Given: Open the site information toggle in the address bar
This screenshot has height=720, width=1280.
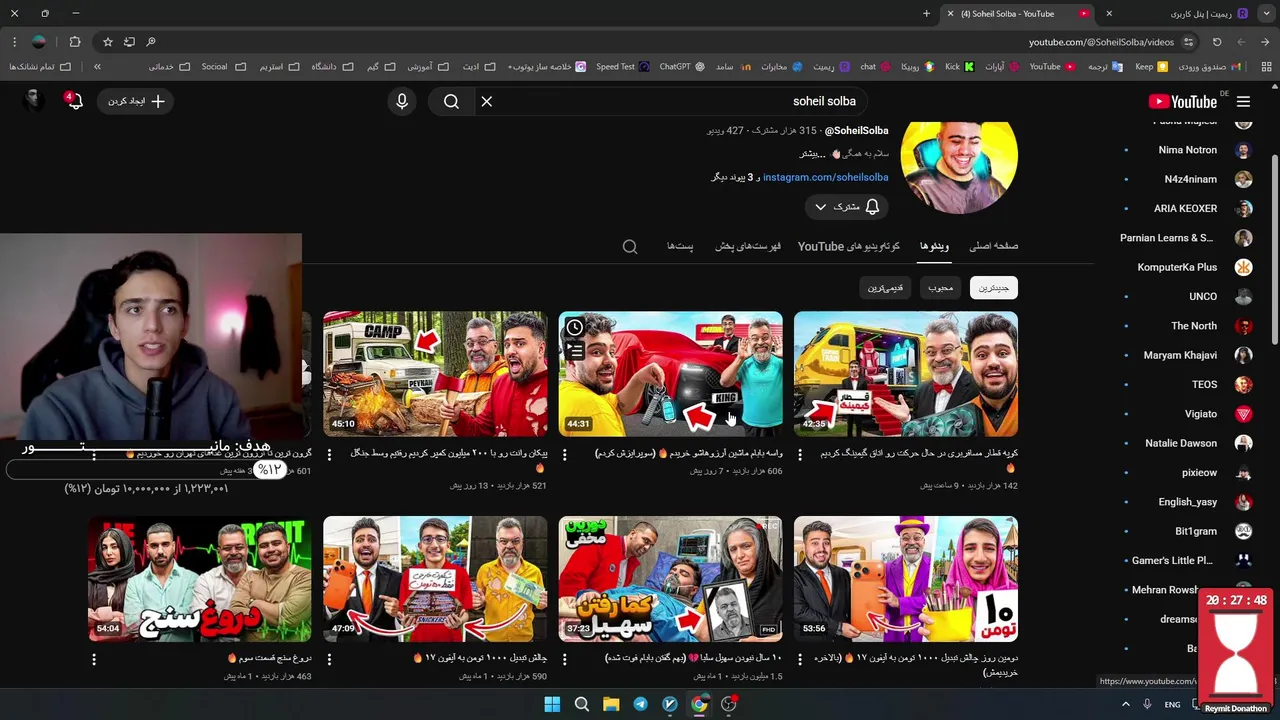Looking at the screenshot, I should click(x=1188, y=42).
